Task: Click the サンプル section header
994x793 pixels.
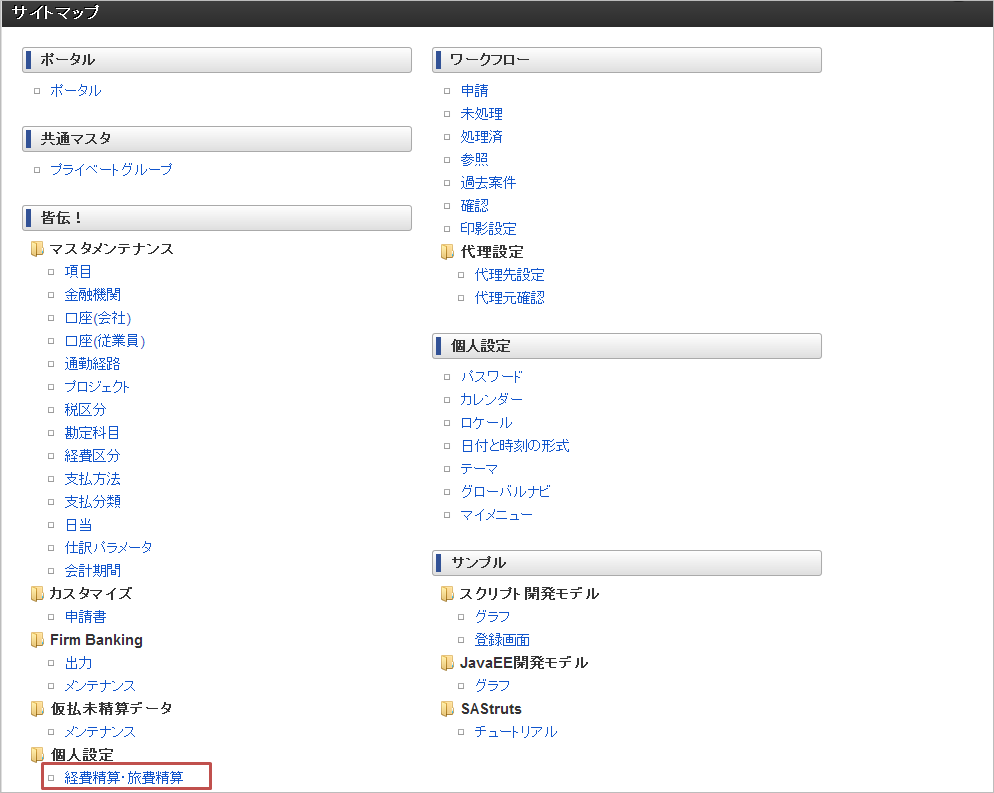Action: click(627, 564)
